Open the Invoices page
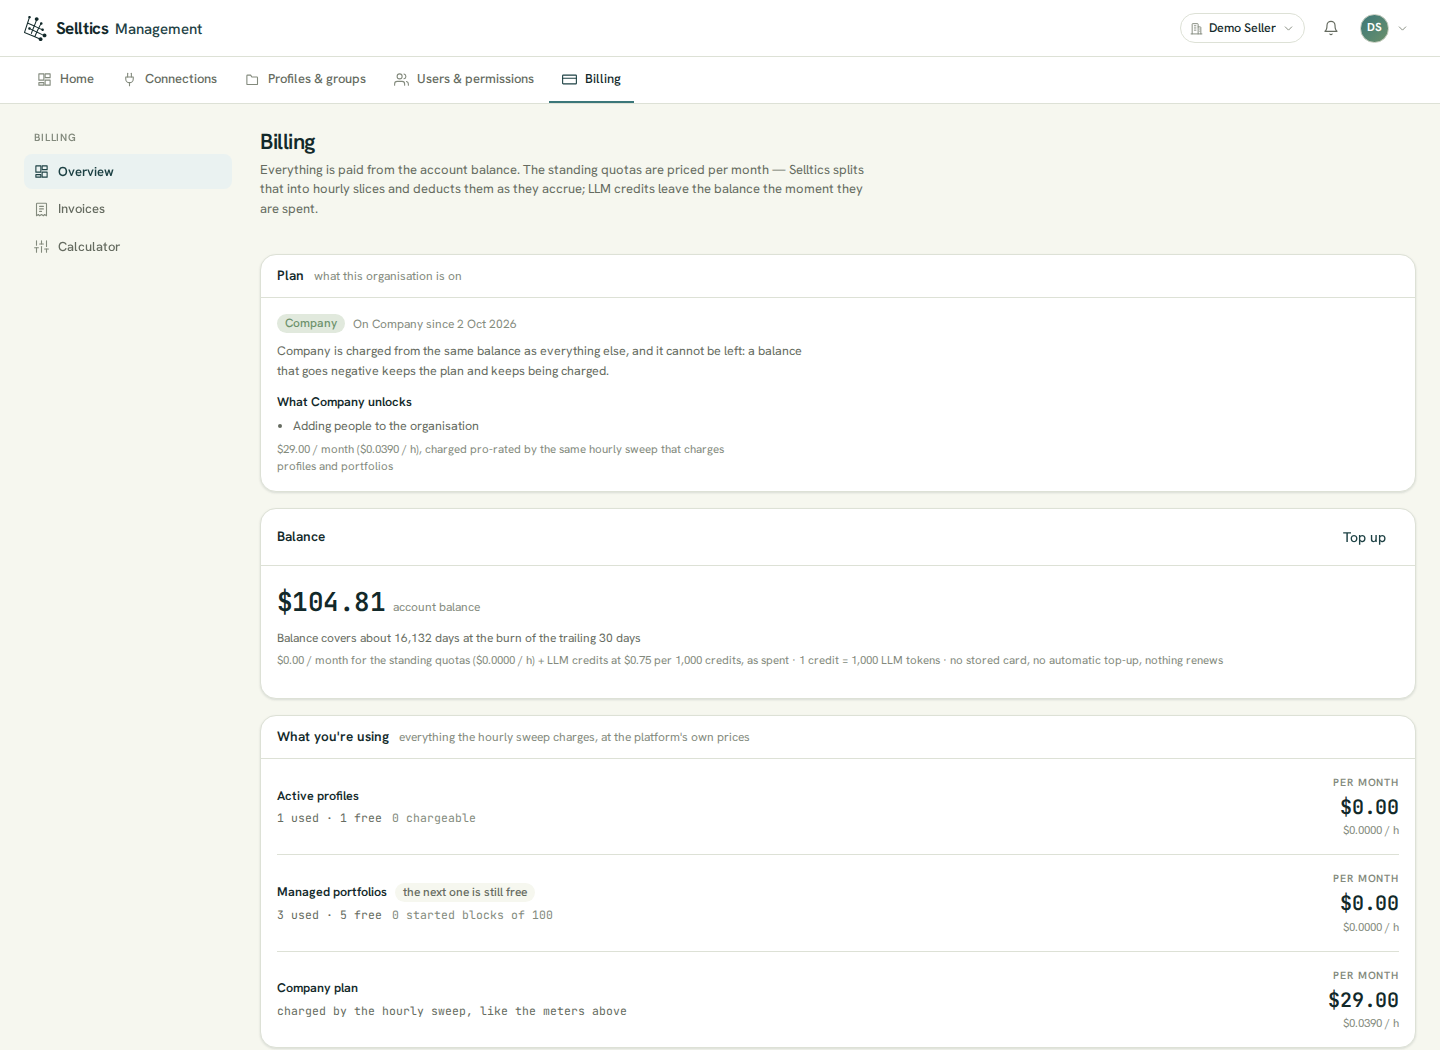This screenshot has width=1440, height=1050. coord(128,209)
